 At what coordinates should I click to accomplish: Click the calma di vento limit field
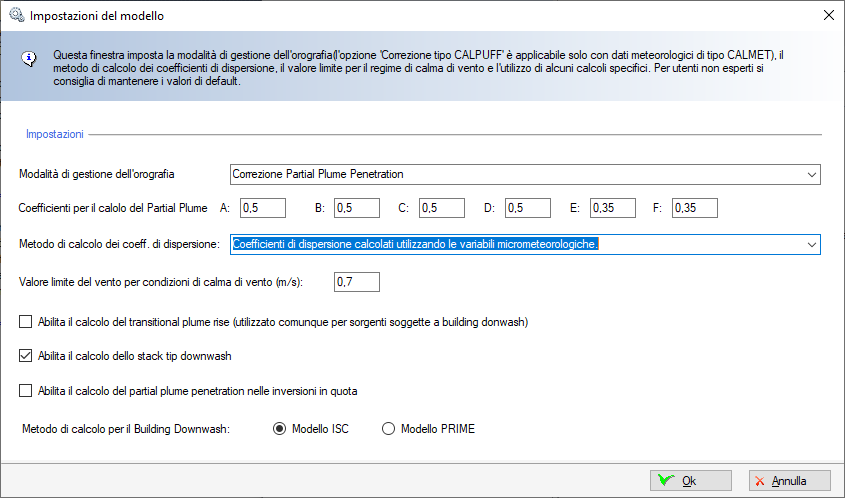[357, 282]
